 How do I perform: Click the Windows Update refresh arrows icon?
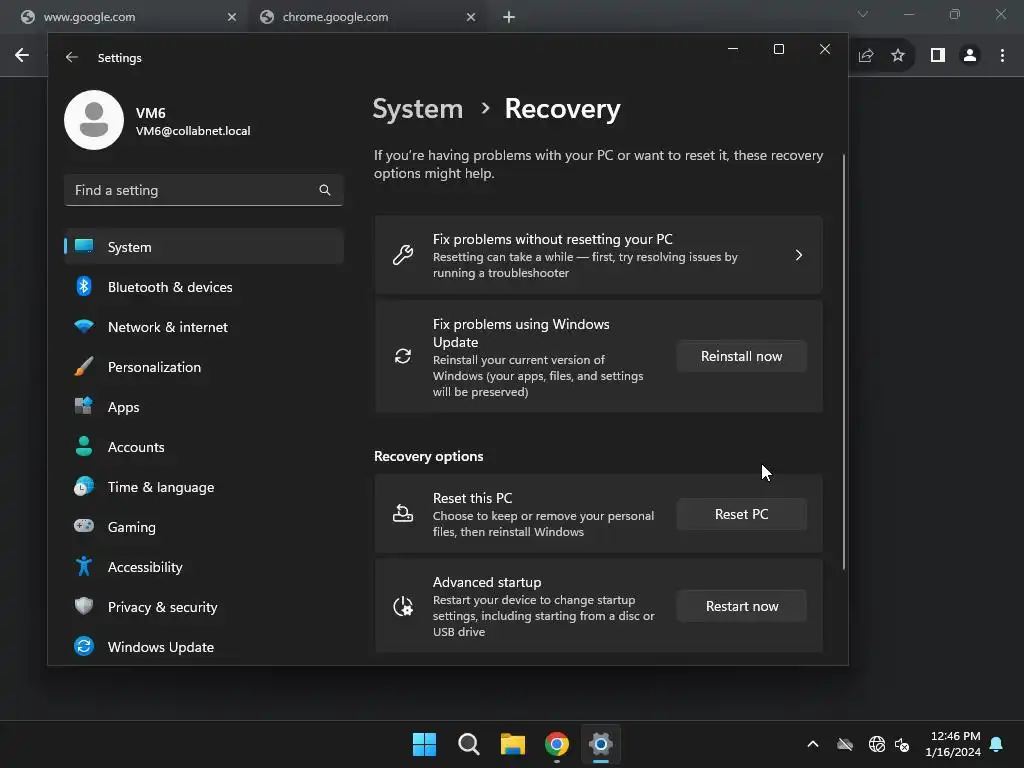click(403, 356)
